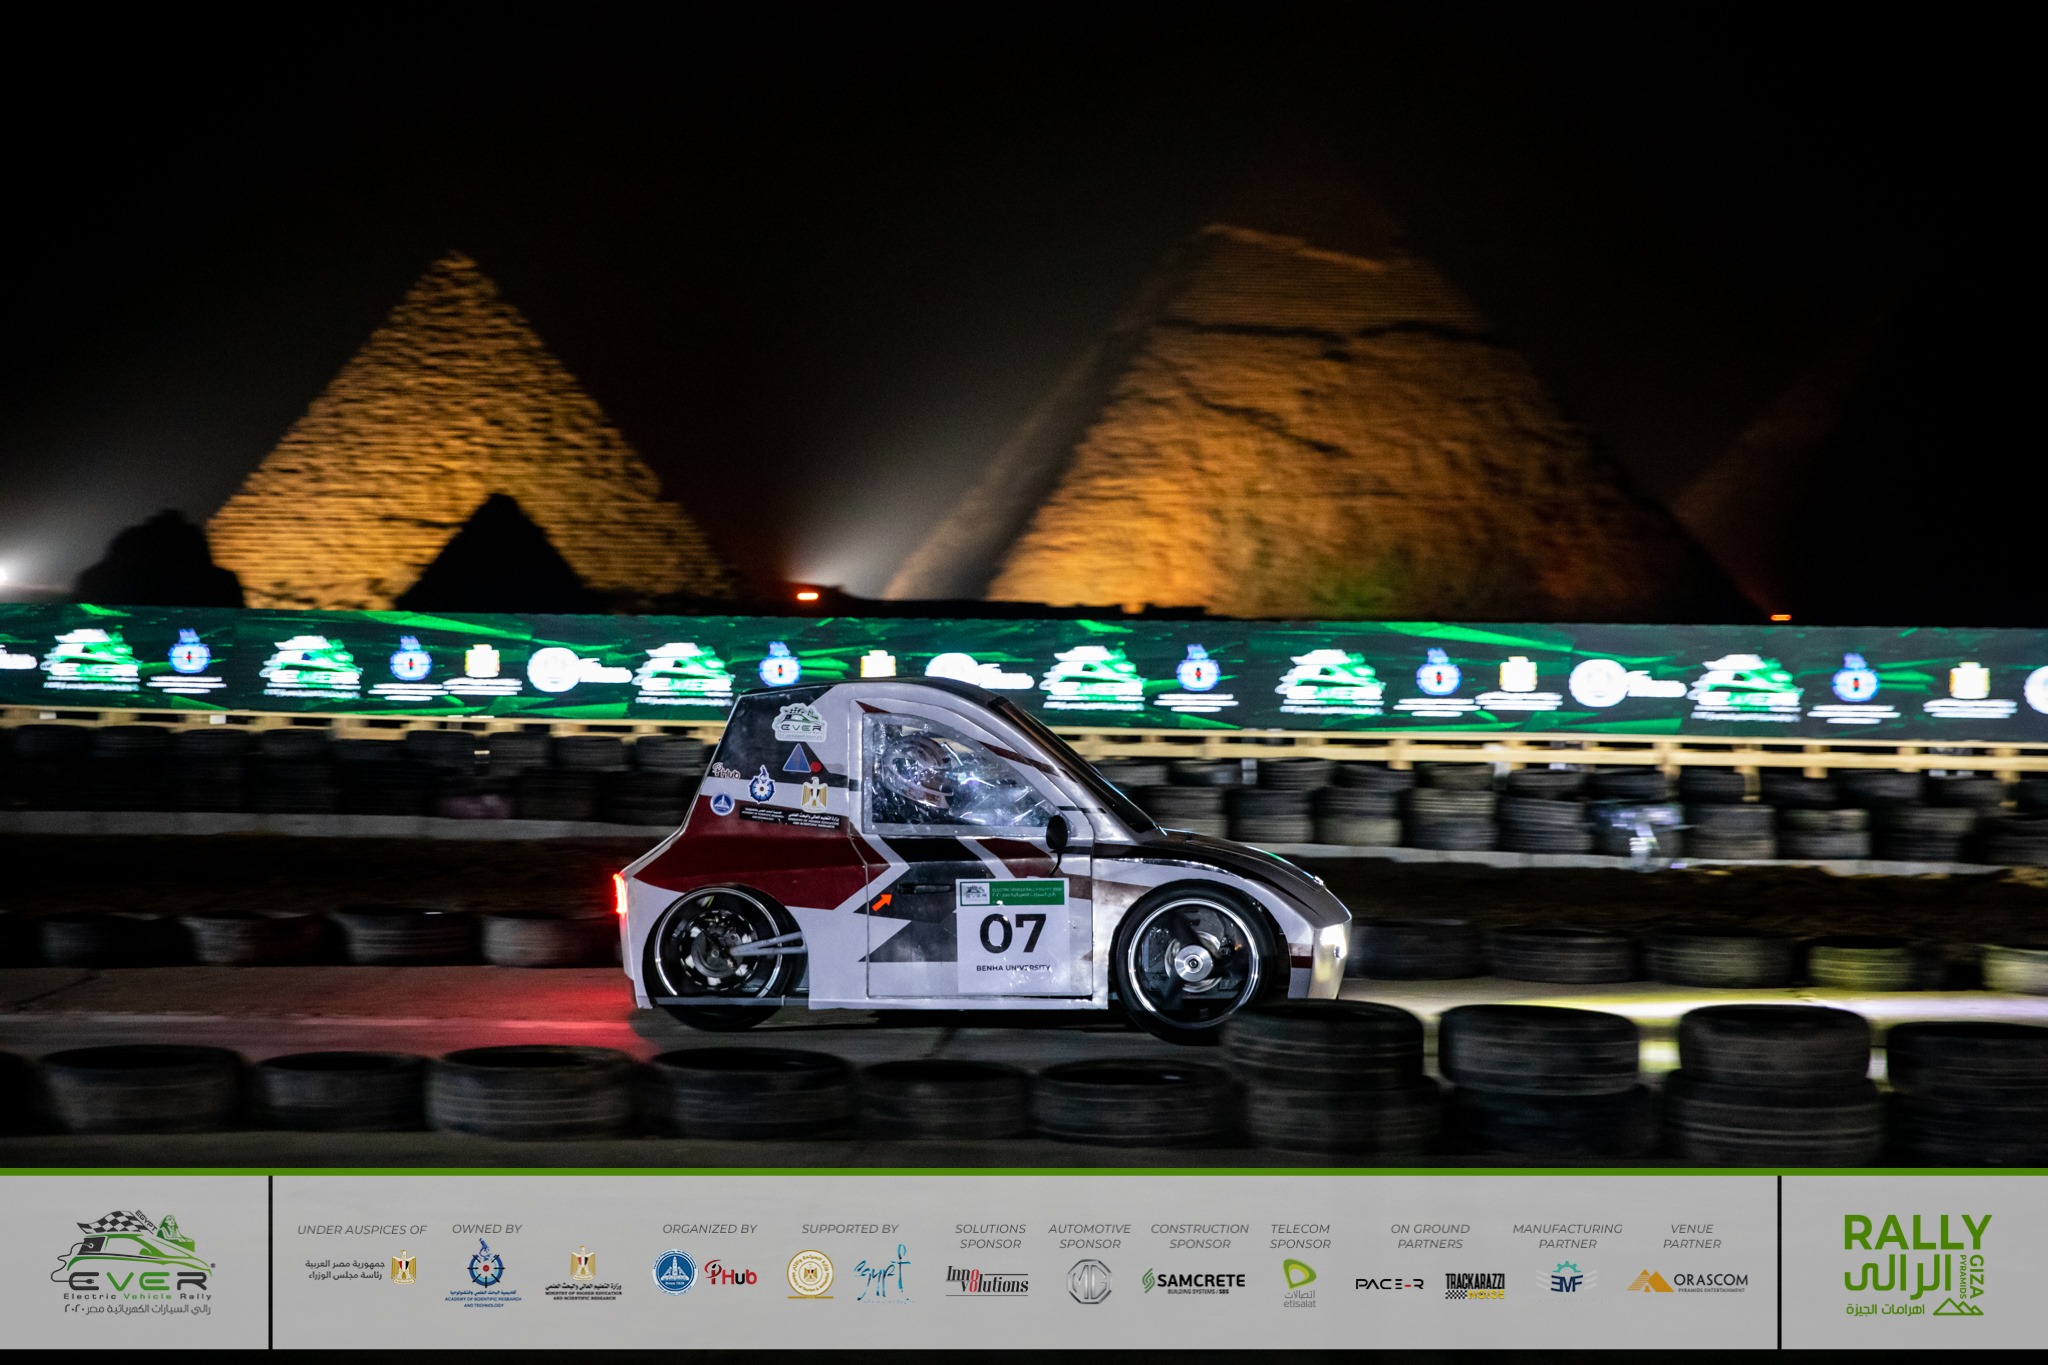Click the Innov8lutions sponsor logo
This screenshot has height=1365, width=2048.
tap(988, 1280)
